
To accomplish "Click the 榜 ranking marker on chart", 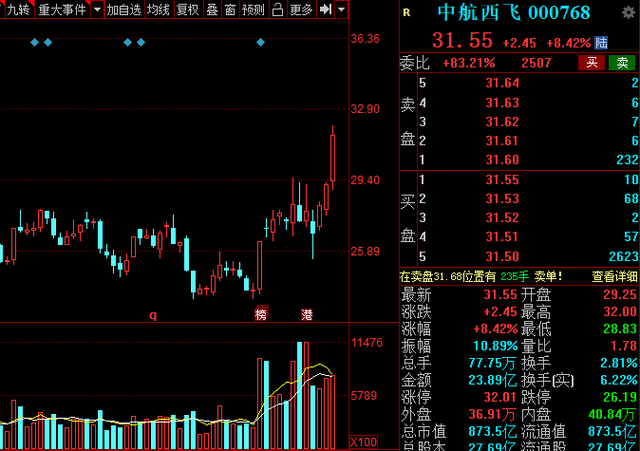I will (x=261, y=314).
